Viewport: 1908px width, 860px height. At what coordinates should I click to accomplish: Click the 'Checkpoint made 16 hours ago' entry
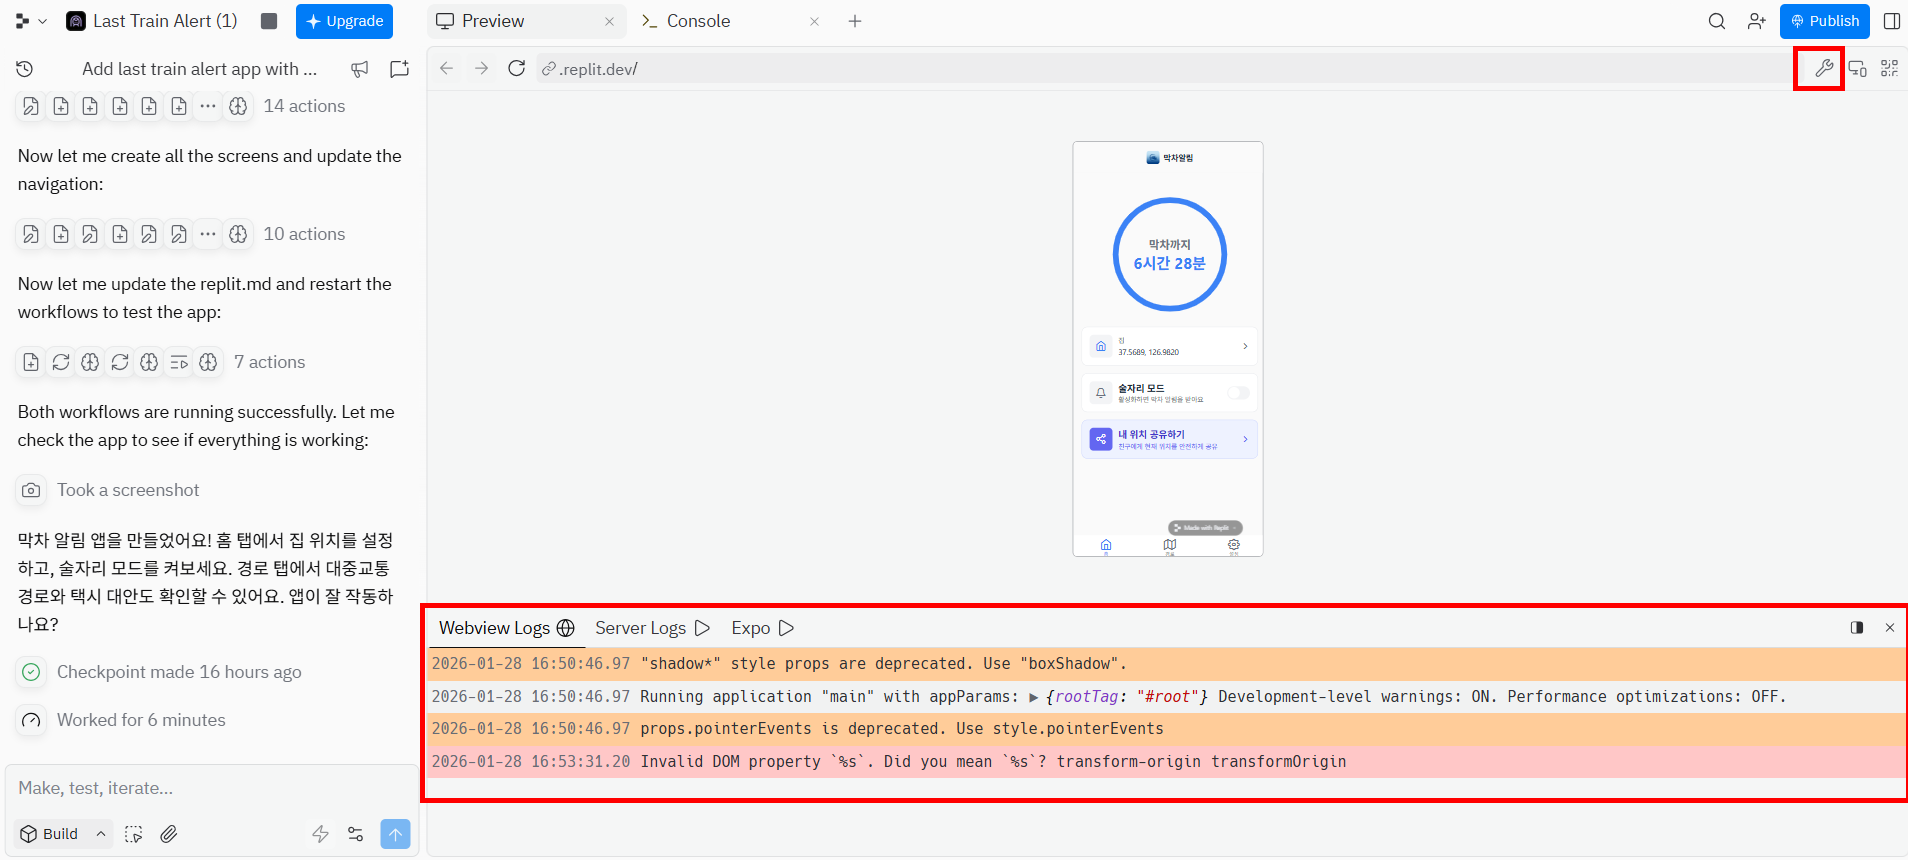pos(179,672)
